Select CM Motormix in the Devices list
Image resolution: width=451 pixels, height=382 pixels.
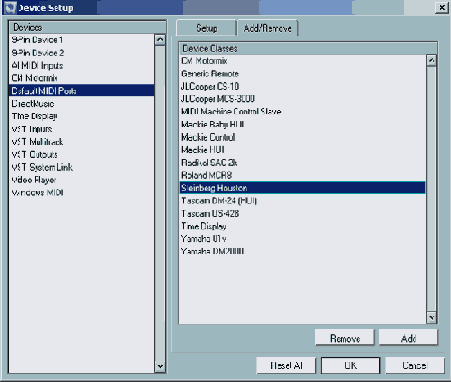point(82,78)
